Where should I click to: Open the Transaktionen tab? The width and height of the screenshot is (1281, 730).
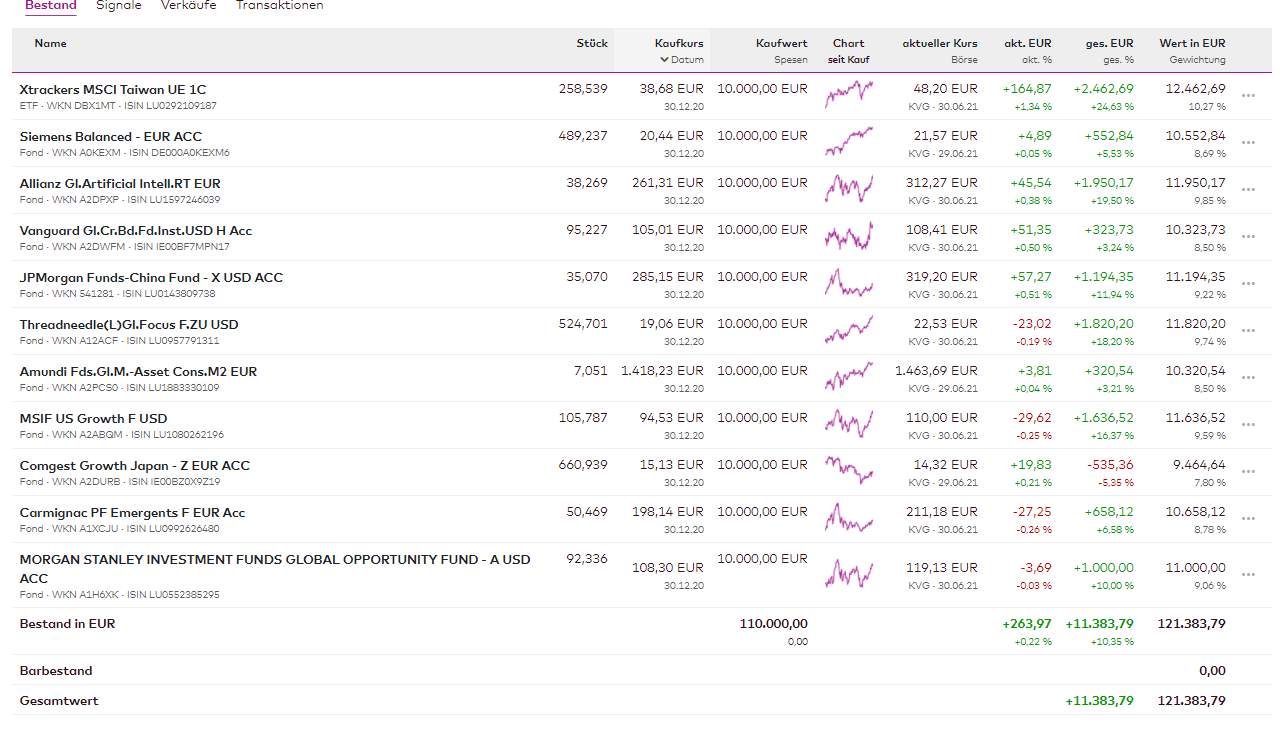[279, 6]
